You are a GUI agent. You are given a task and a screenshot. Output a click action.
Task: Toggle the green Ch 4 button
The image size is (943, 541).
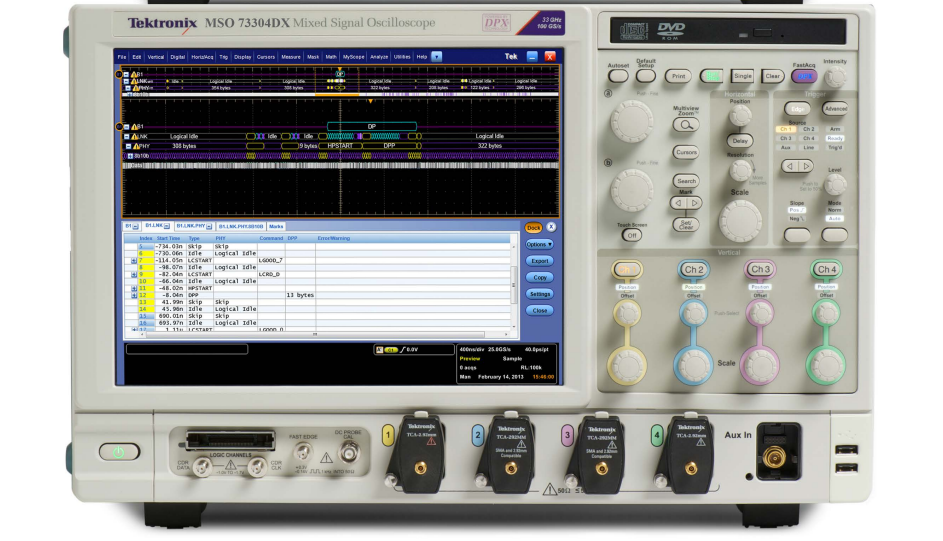tap(826, 269)
